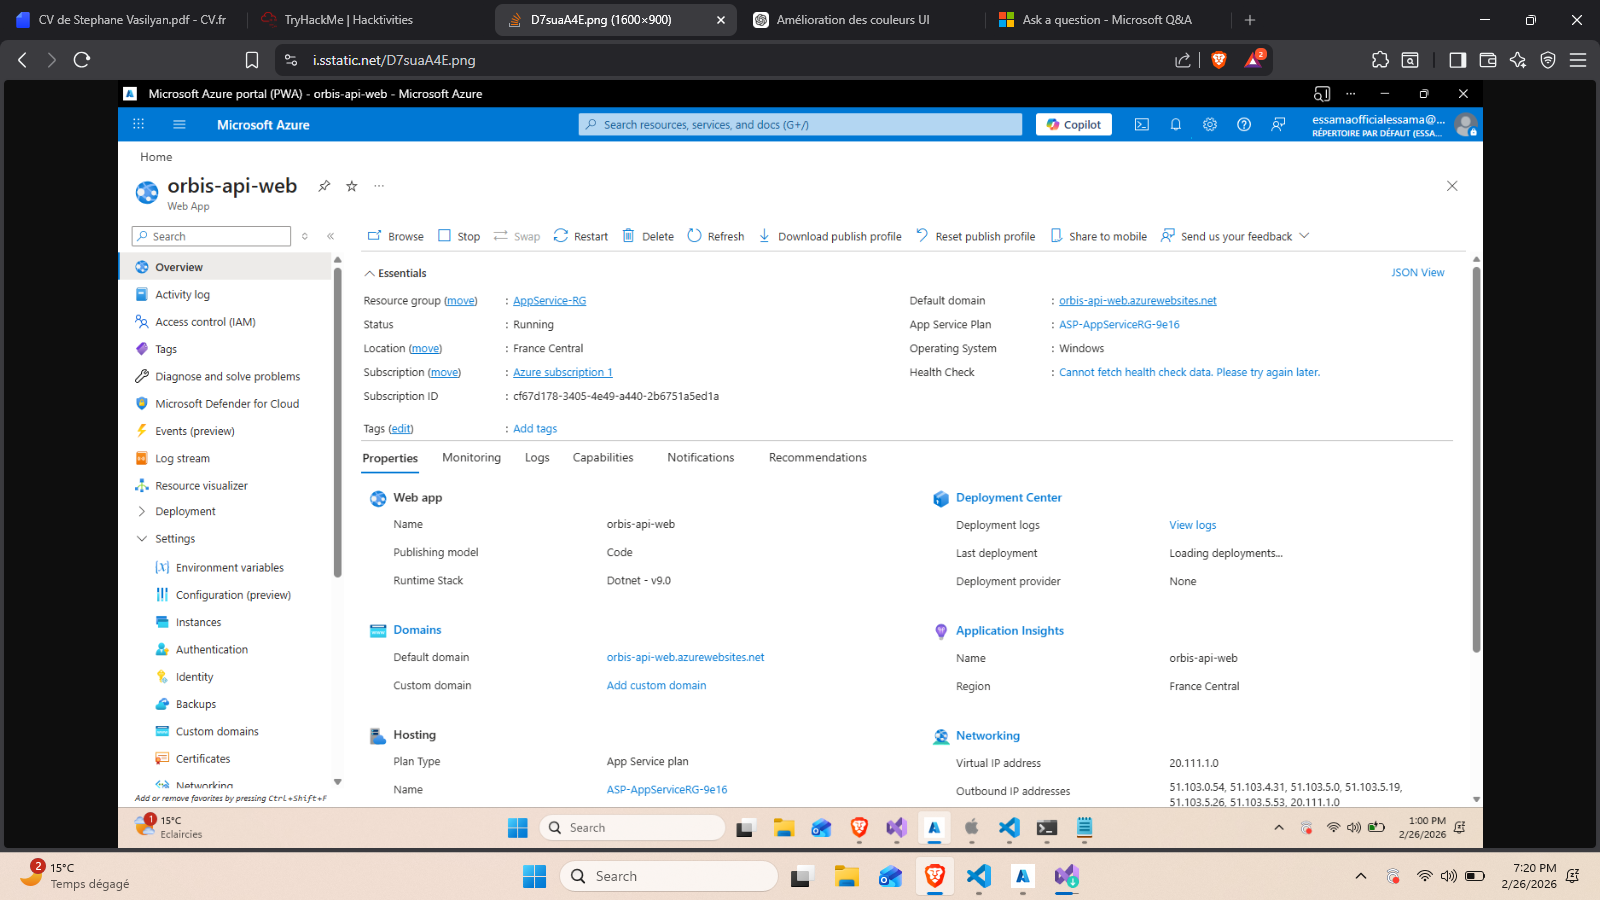
Task: Open the Brave Shields icon in the address bar
Action: tap(1219, 60)
